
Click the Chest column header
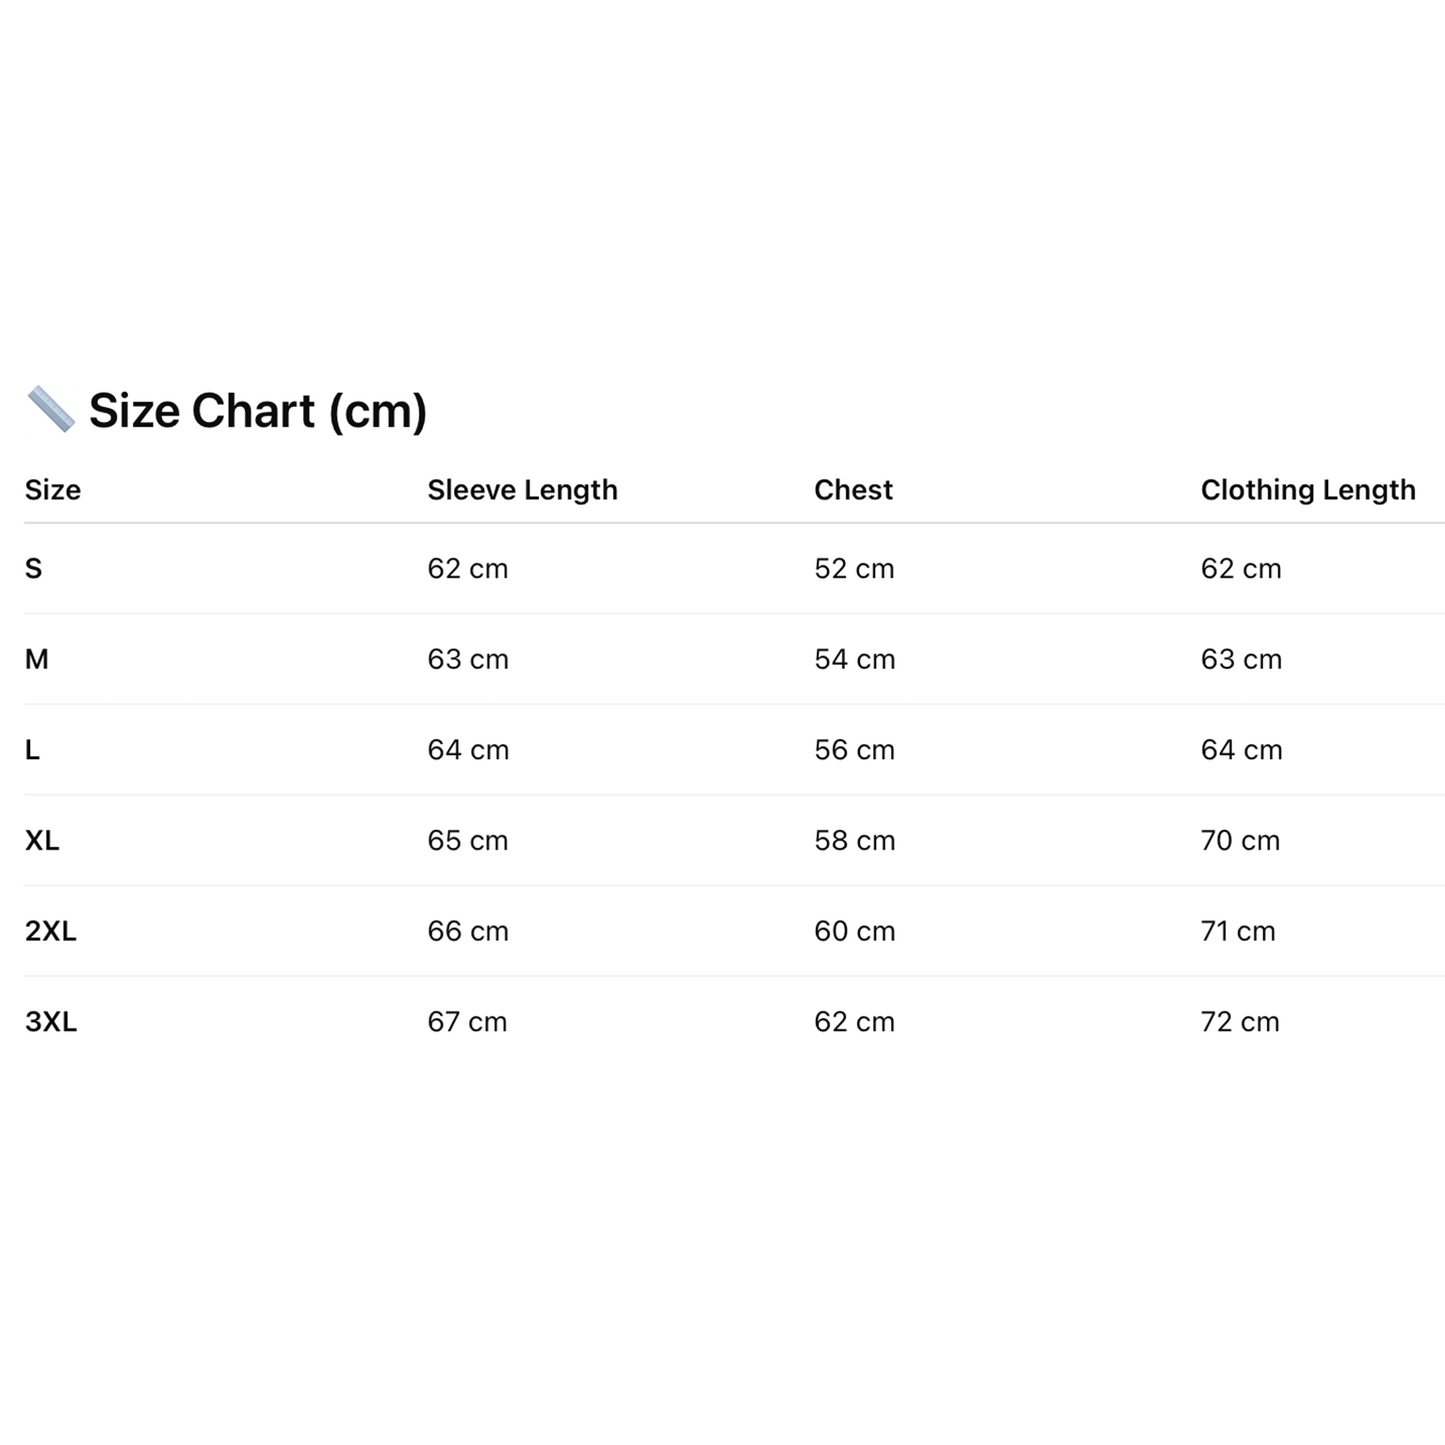pyautogui.click(x=853, y=490)
